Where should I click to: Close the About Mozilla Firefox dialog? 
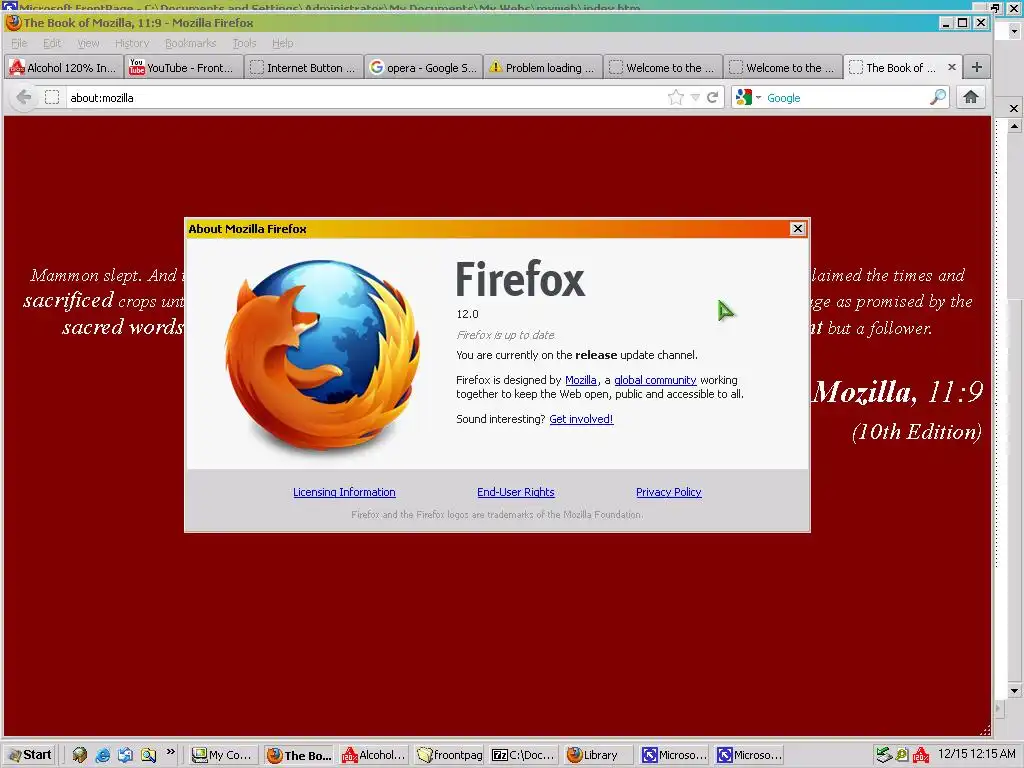click(797, 229)
